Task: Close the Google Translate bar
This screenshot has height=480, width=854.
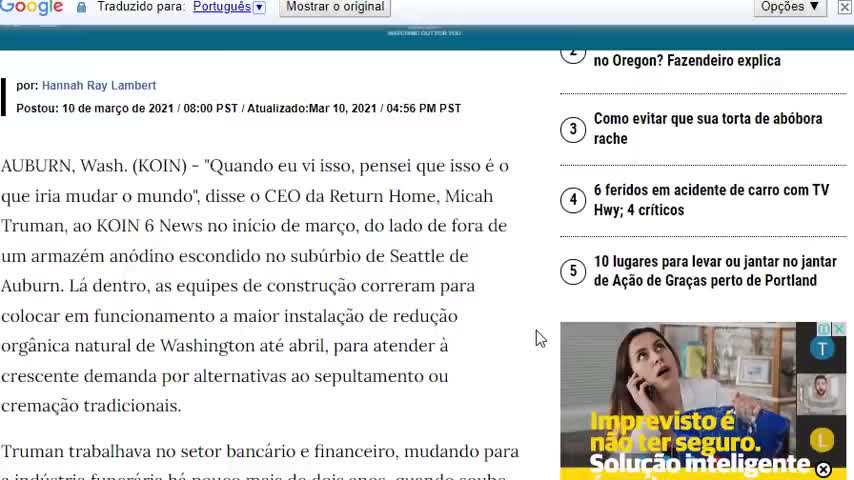Action: click(845, 7)
